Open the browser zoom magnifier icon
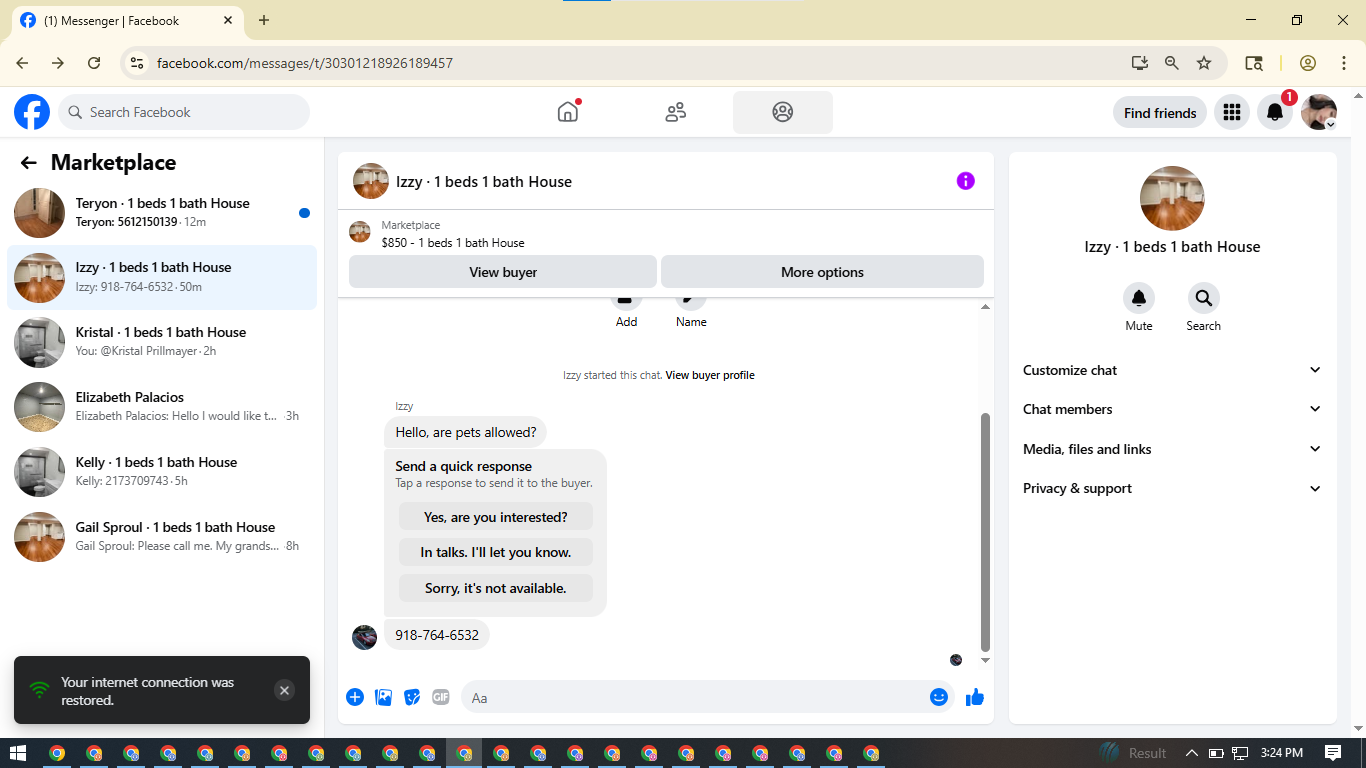The height and width of the screenshot is (768, 1366). tap(1172, 63)
